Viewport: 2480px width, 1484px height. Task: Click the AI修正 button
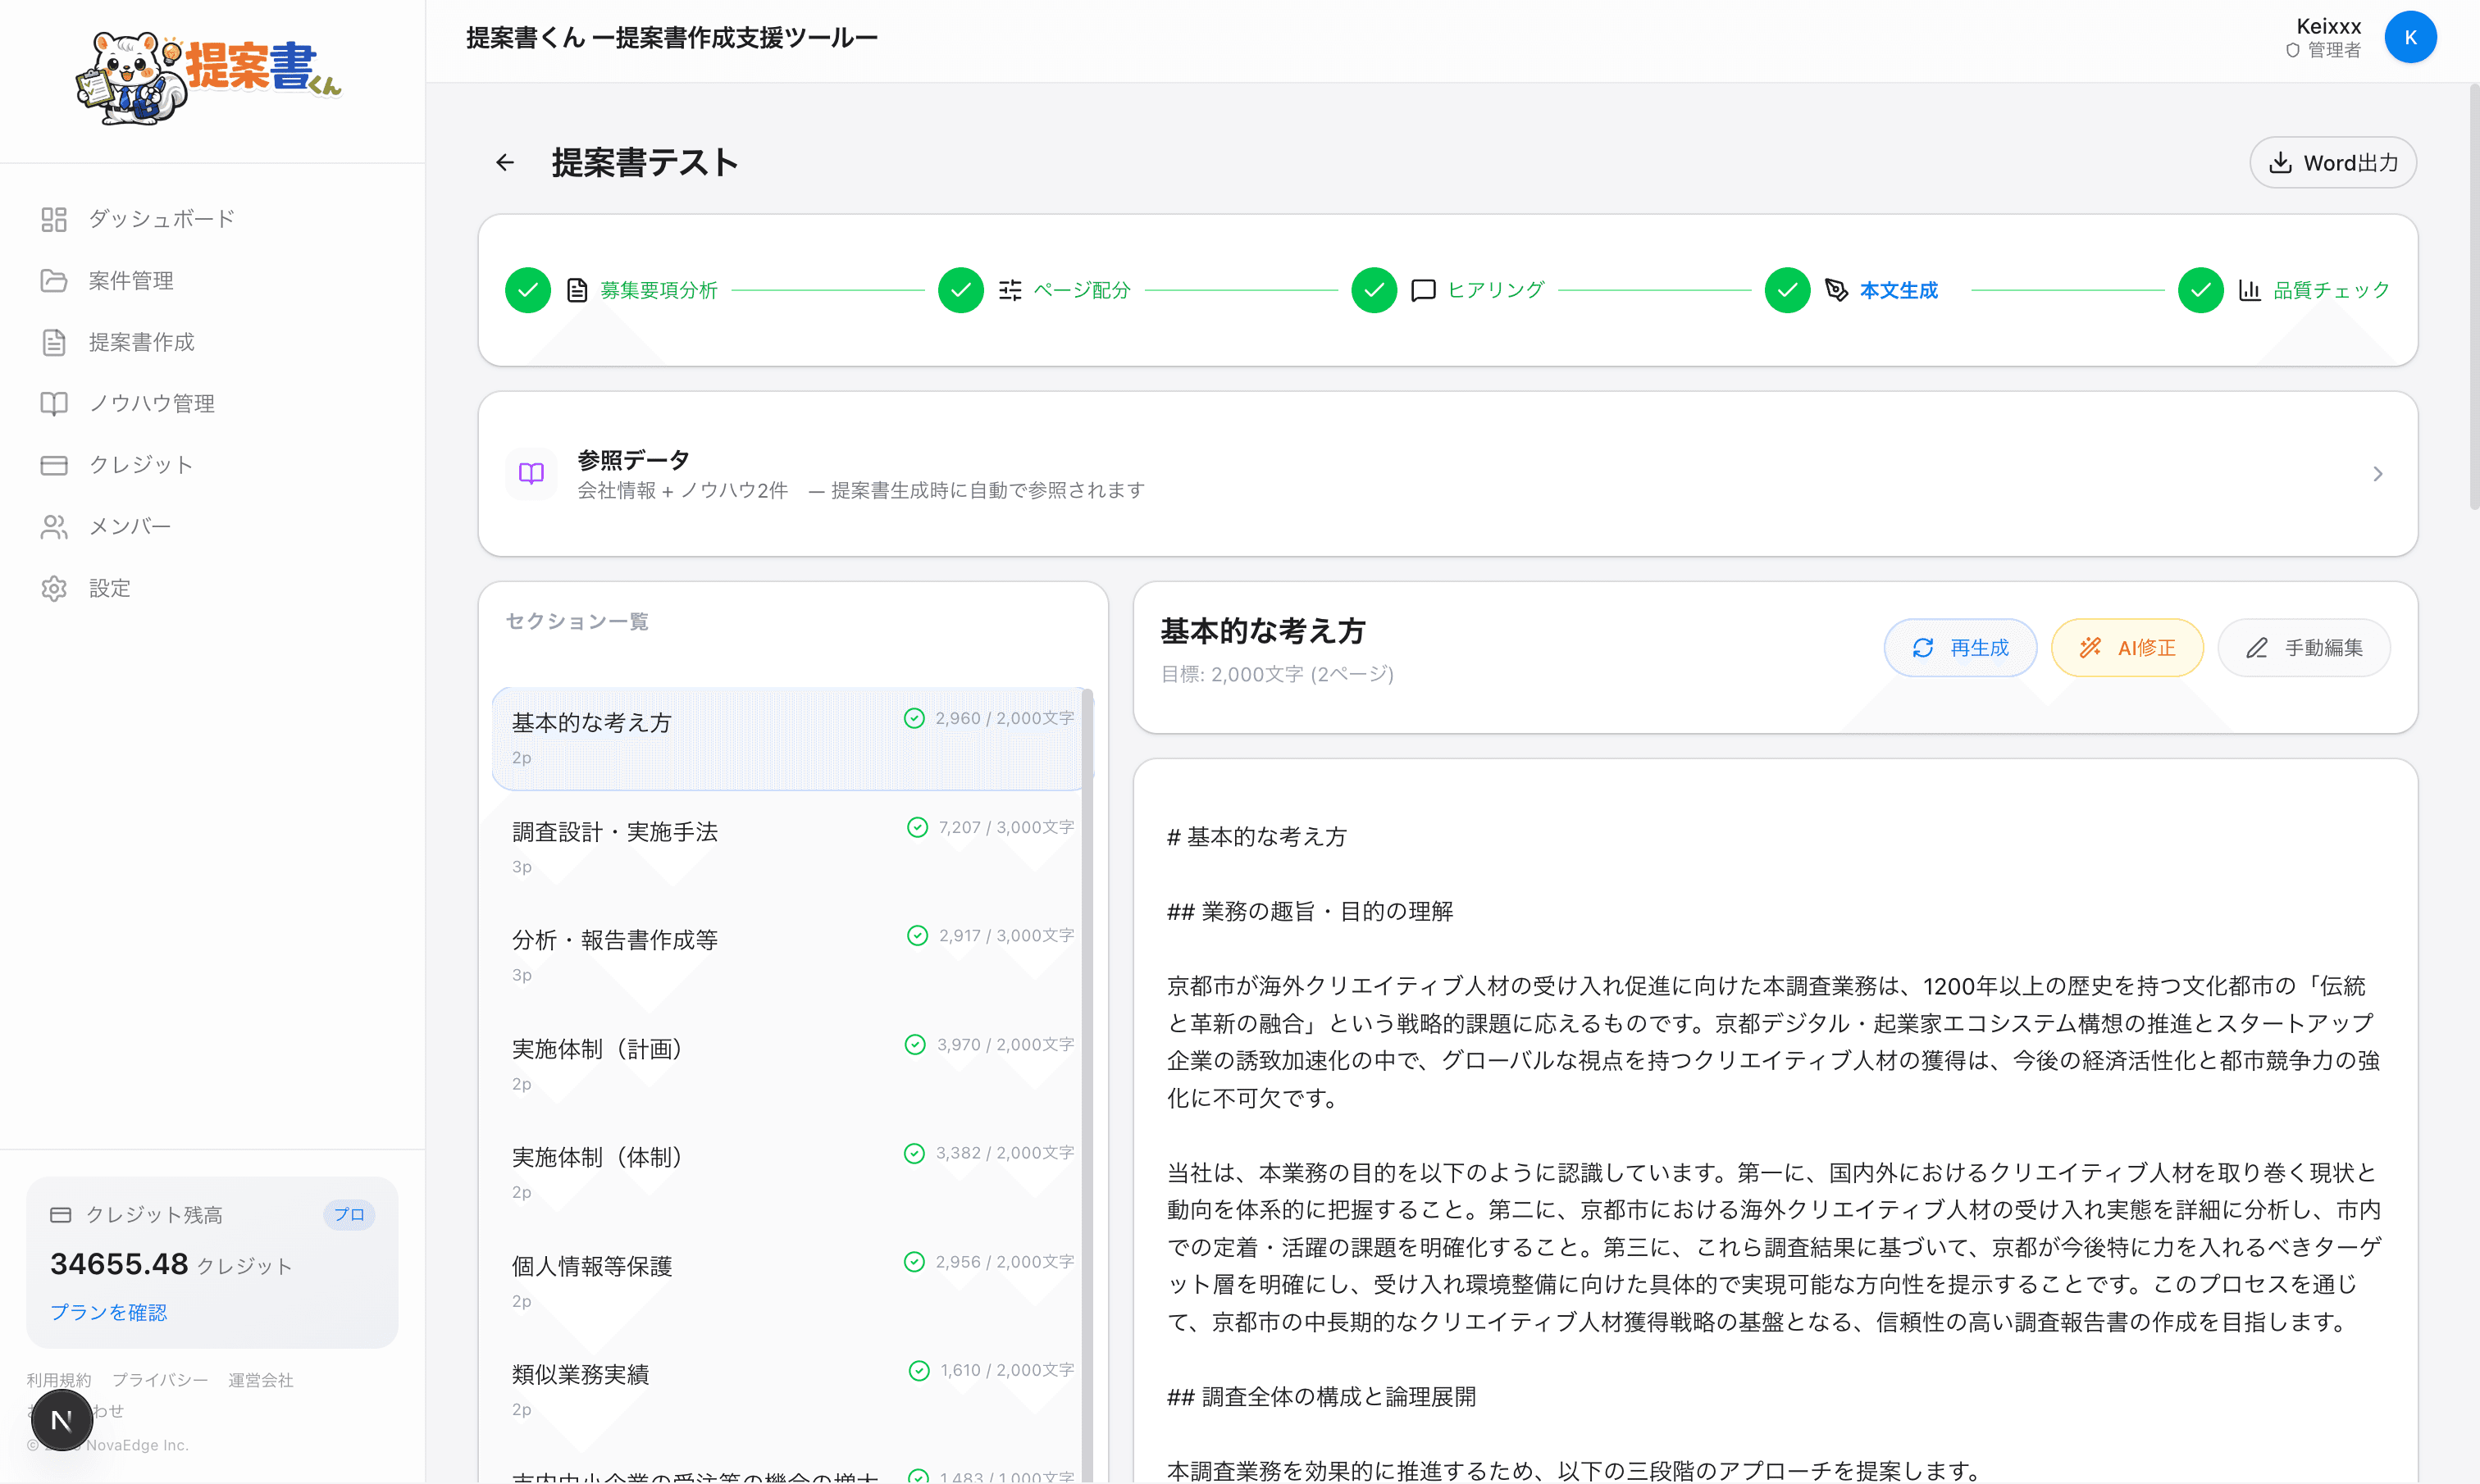coord(2127,647)
